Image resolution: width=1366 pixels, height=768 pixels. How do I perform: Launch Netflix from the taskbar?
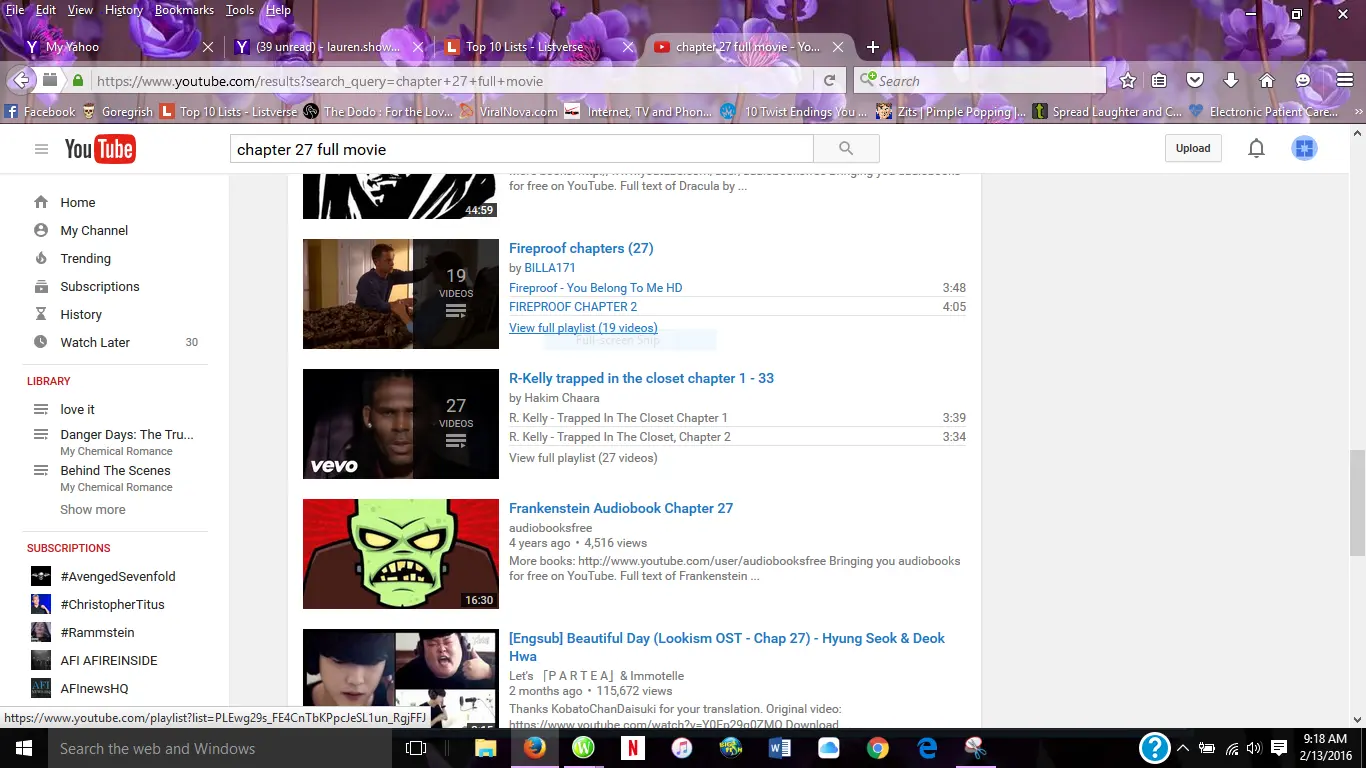click(x=632, y=748)
